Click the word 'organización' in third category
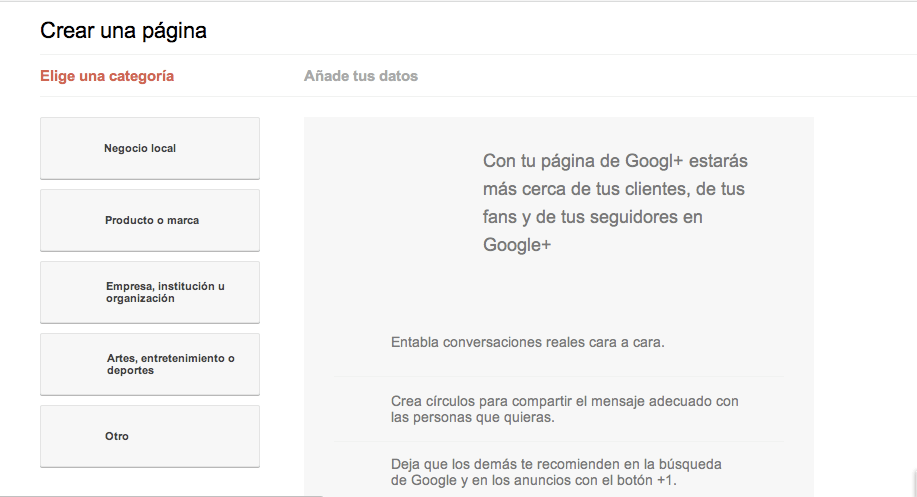 (141, 298)
